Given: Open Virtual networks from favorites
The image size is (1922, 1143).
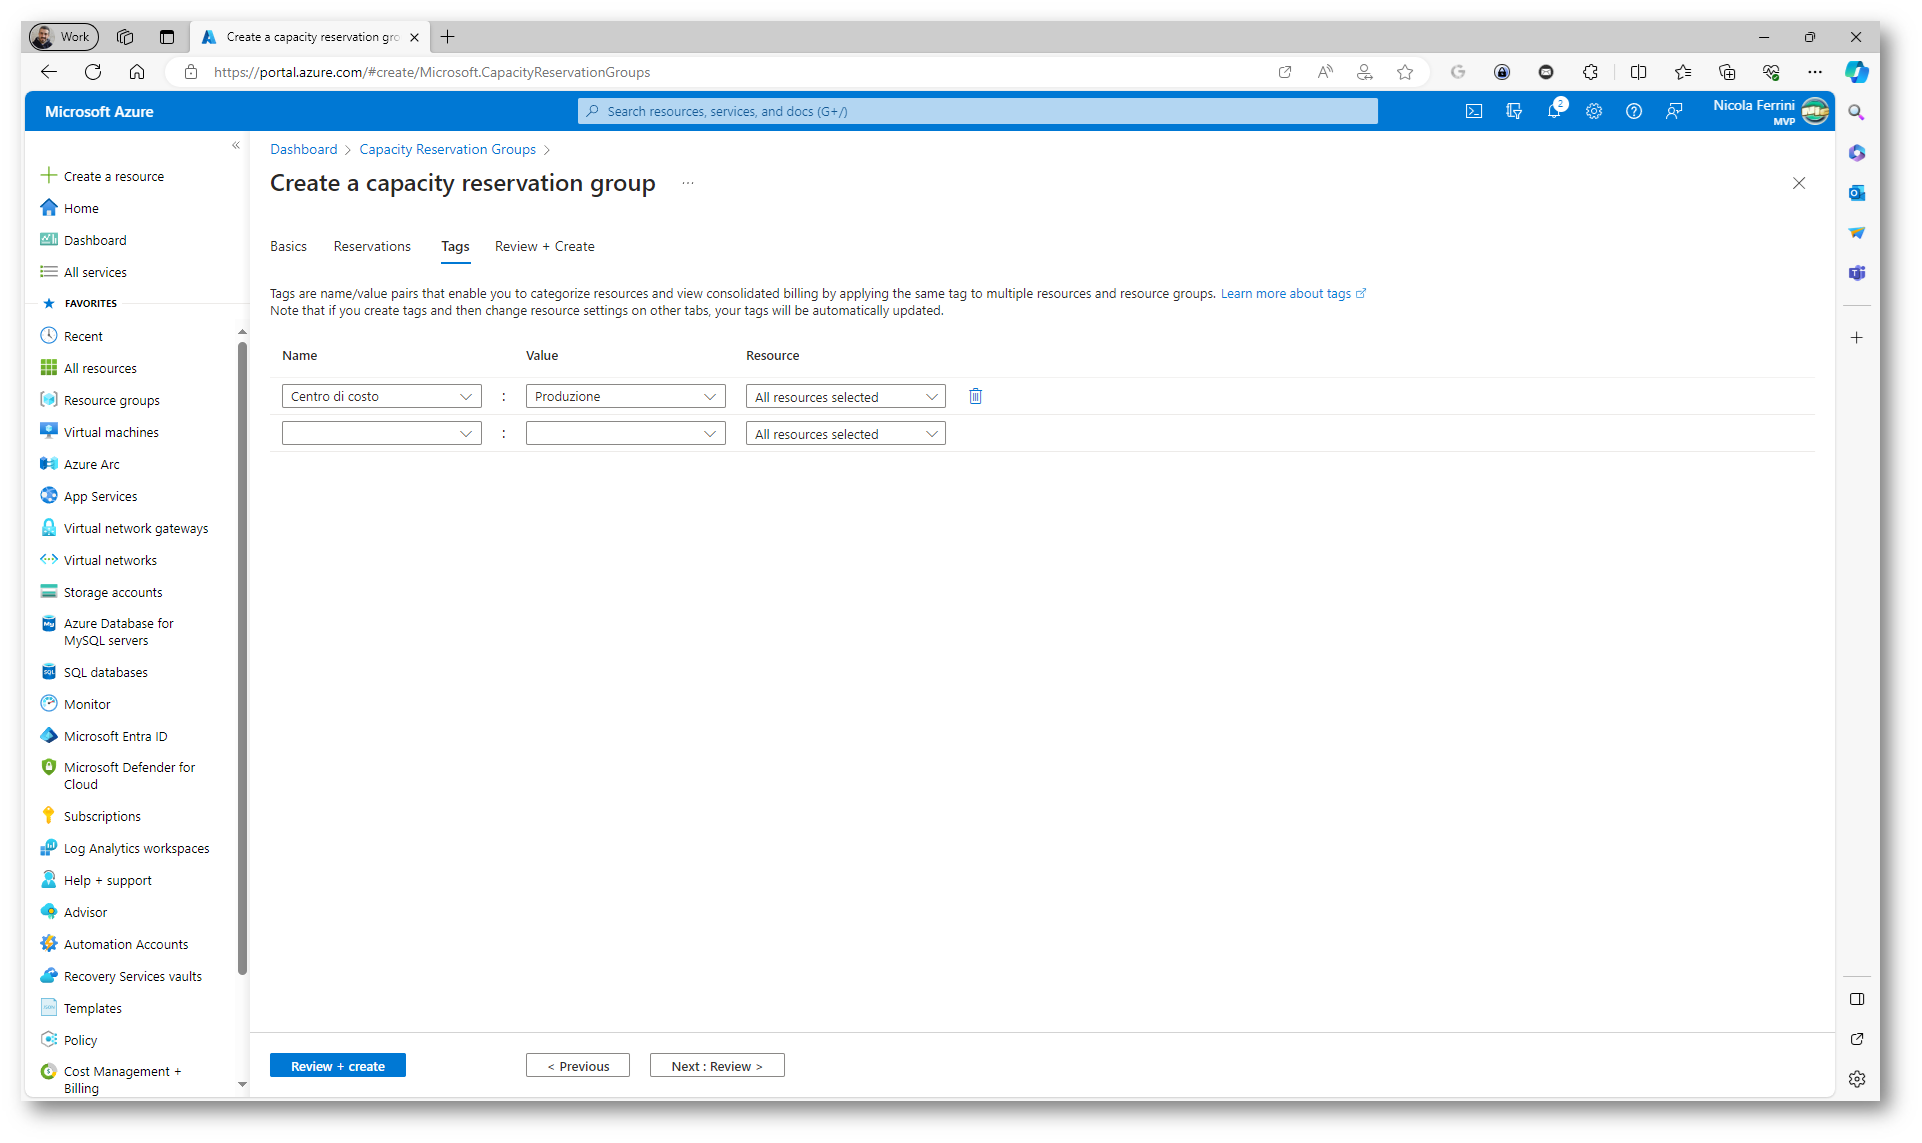Looking at the screenshot, I should coord(110,560).
